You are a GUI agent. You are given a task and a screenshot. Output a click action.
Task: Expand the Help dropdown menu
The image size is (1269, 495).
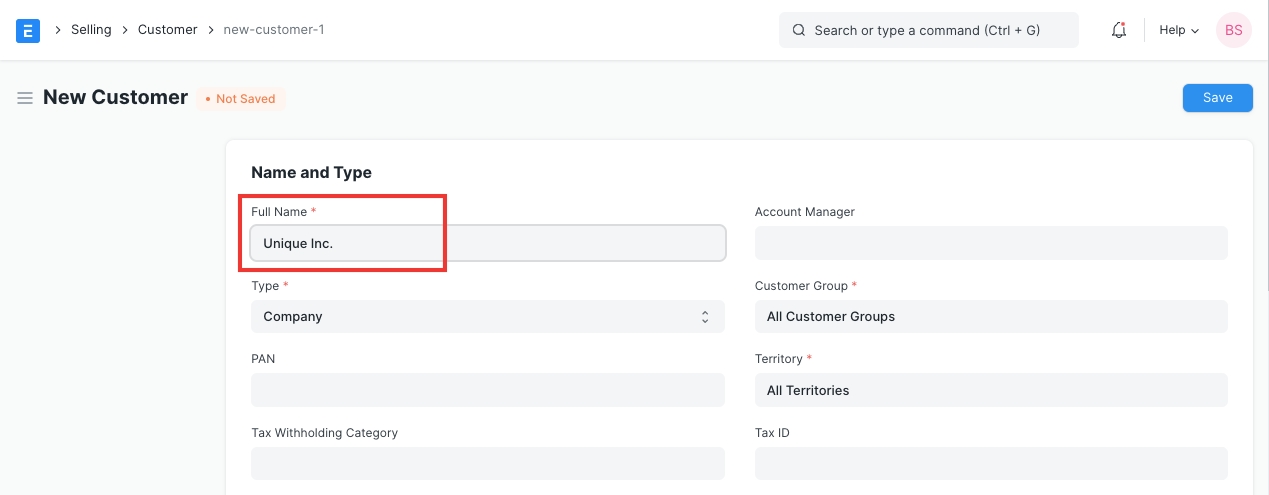click(1178, 30)
